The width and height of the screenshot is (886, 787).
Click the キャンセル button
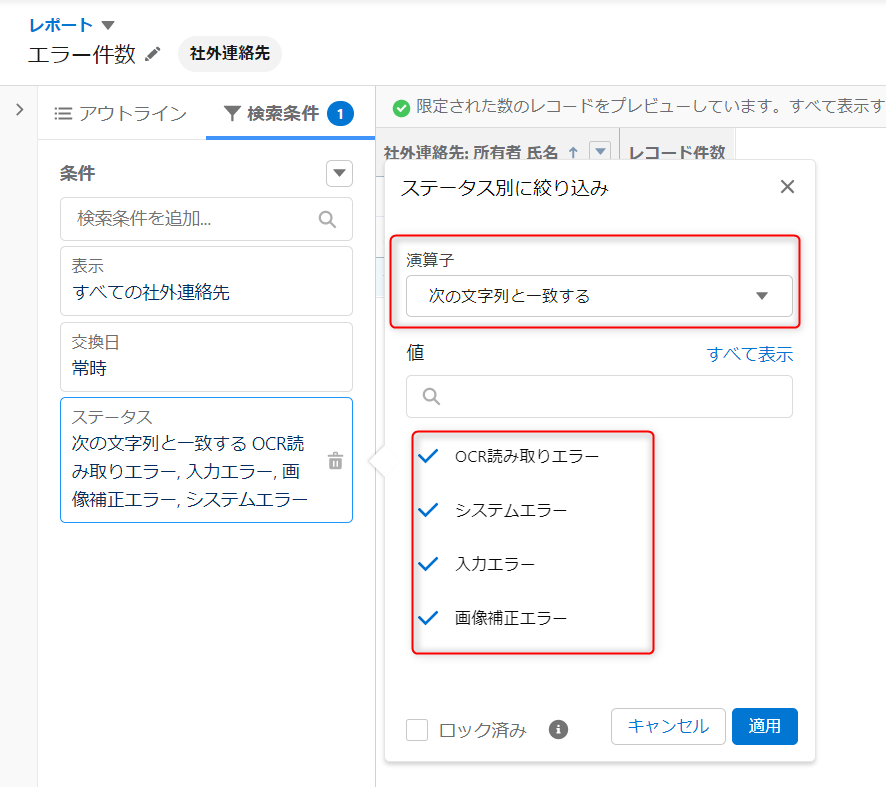click(x=668, y=726)
